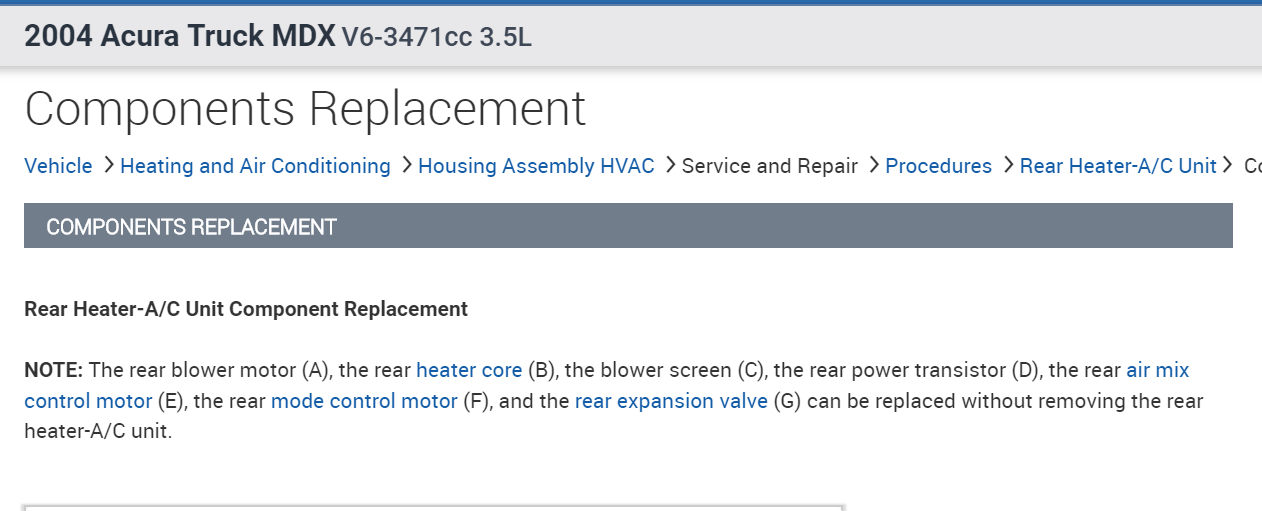Open Heating and Air Conditioning breadcrumb
Screen dimensions: 1262x511
(255, 166)
